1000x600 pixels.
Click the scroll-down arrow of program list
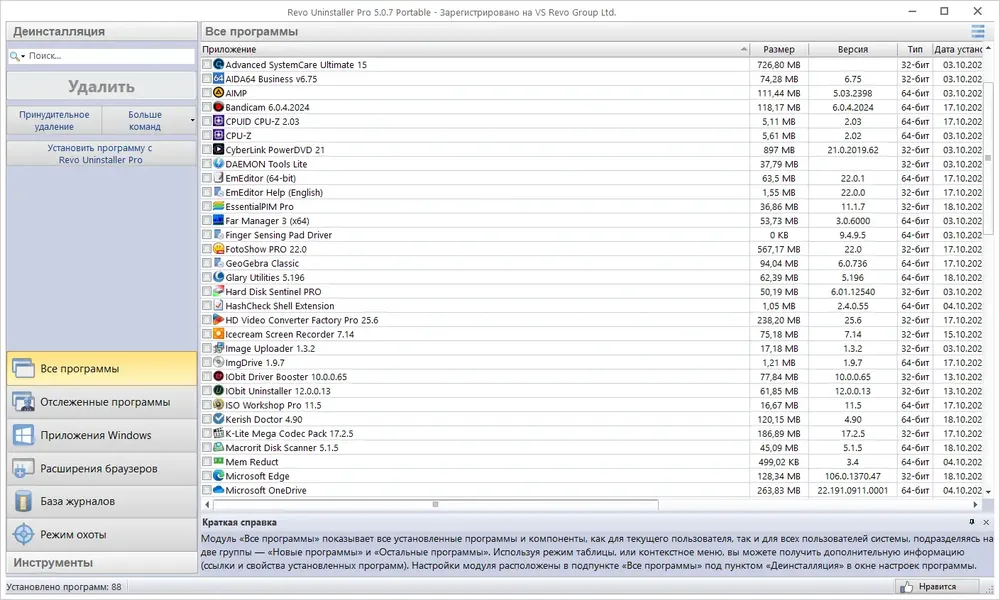[988, 492]
